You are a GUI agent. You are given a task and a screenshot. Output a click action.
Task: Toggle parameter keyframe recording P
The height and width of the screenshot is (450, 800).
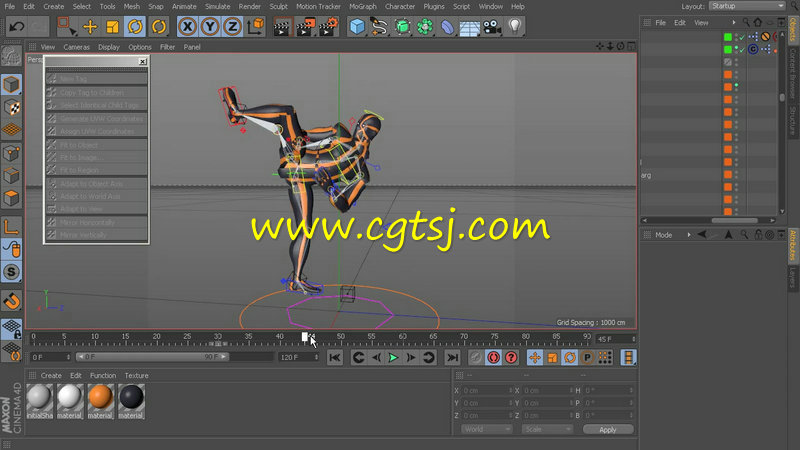click(587, 358)
